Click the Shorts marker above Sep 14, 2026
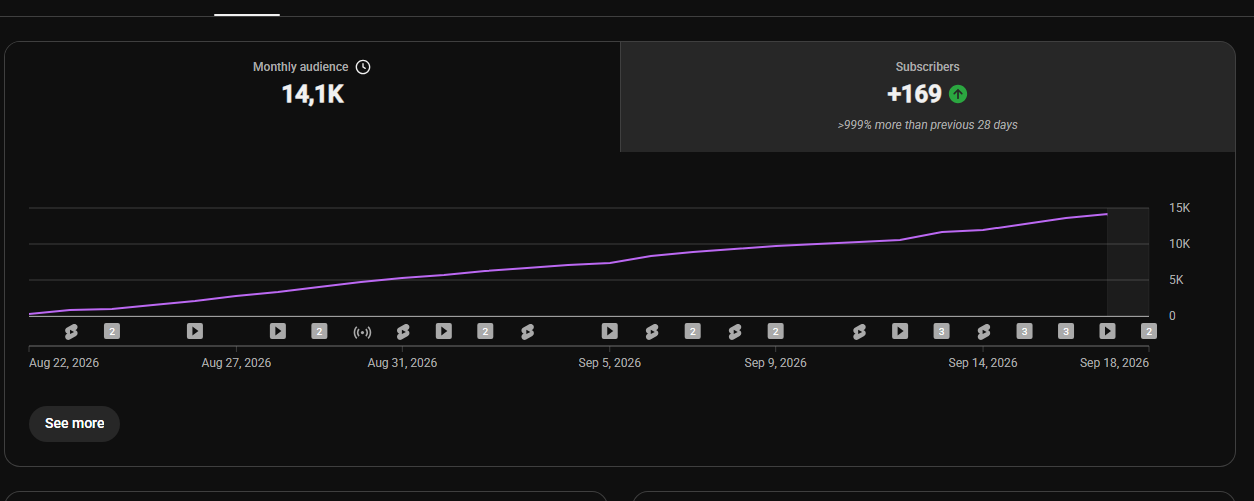The width and height of the screenshot is (1254, 501). tap(983, 331)
